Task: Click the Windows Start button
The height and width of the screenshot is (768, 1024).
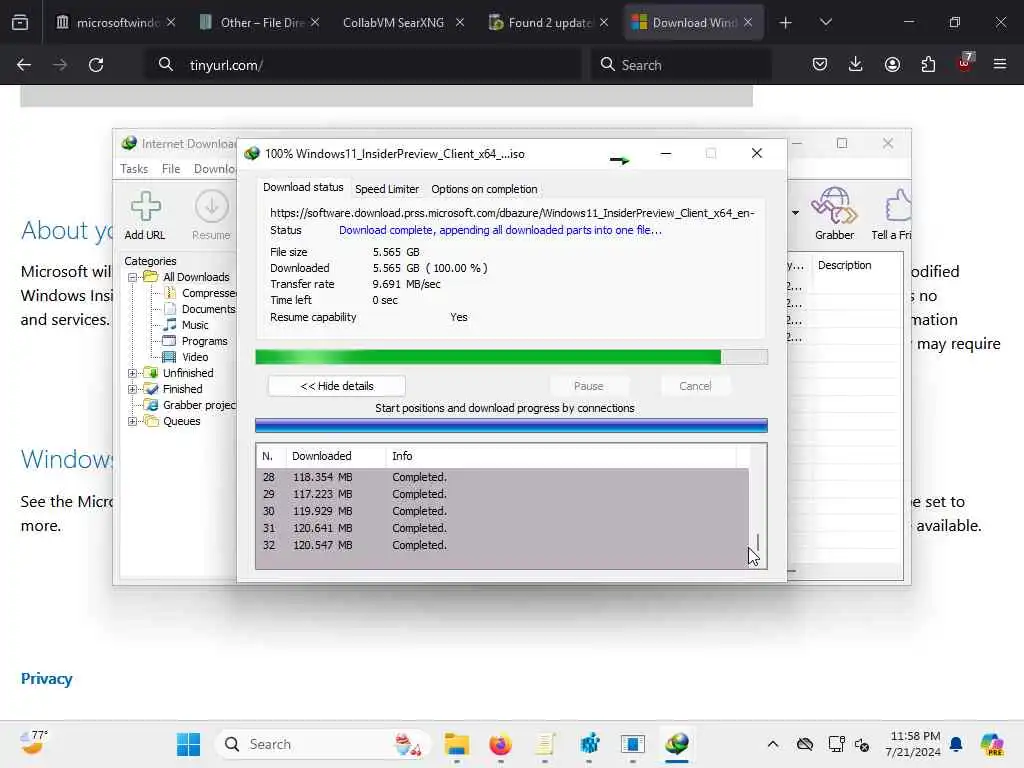Action: click(188, 744)
